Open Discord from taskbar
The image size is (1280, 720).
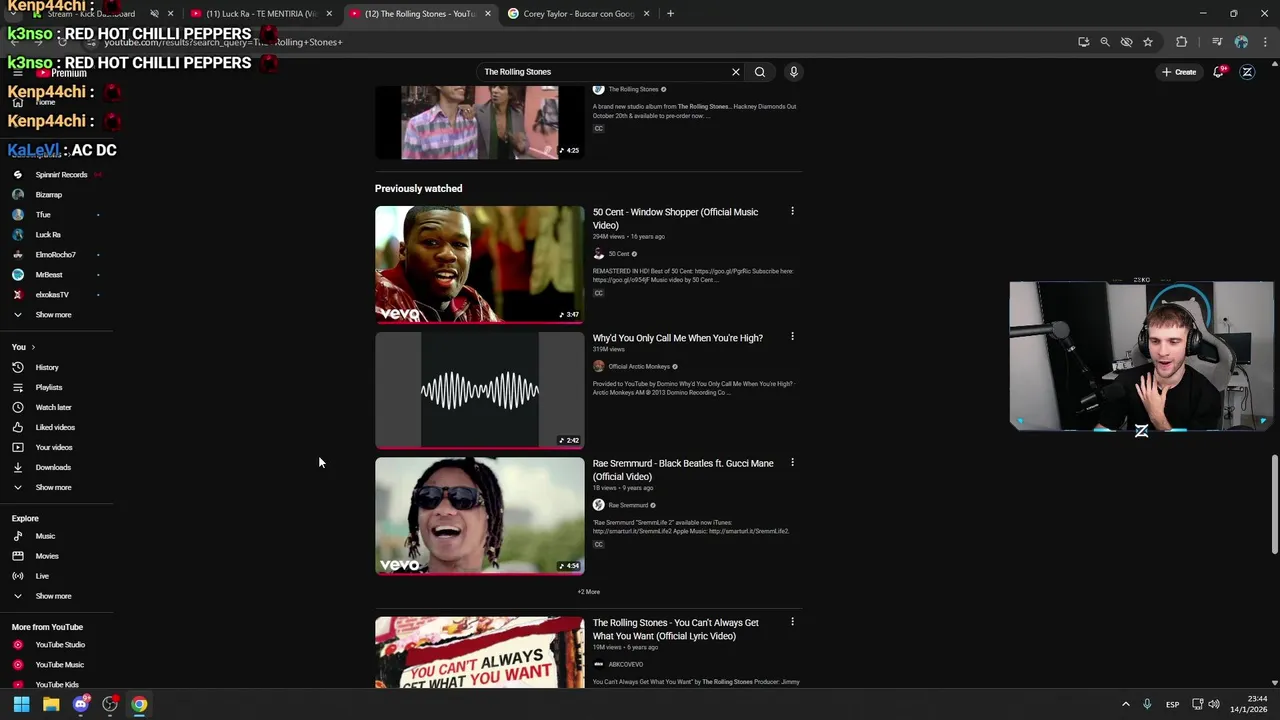pyautogui.click(x=81, y=704)
